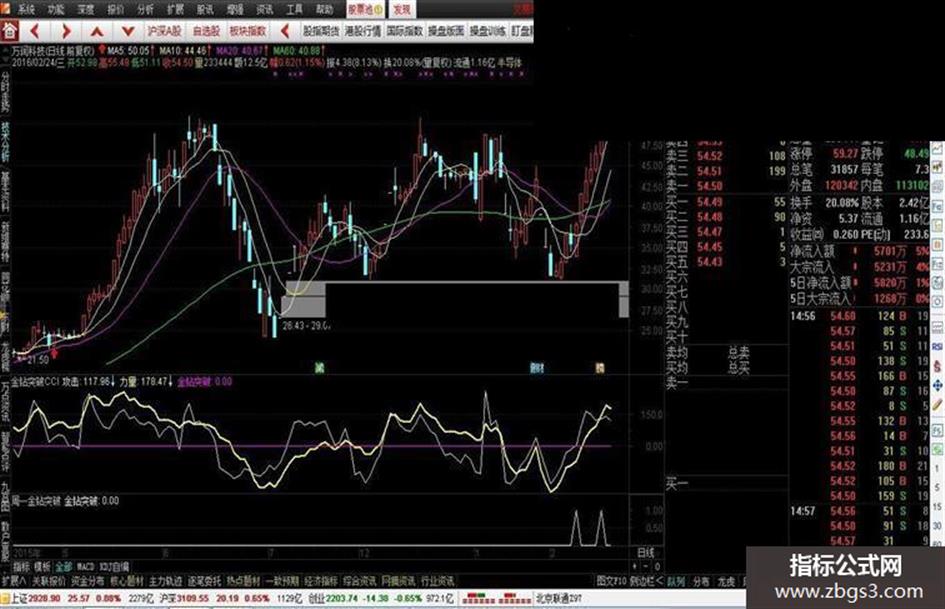
Task: Open the 综合资讯 bottom tab
Action: coord(360,581)
